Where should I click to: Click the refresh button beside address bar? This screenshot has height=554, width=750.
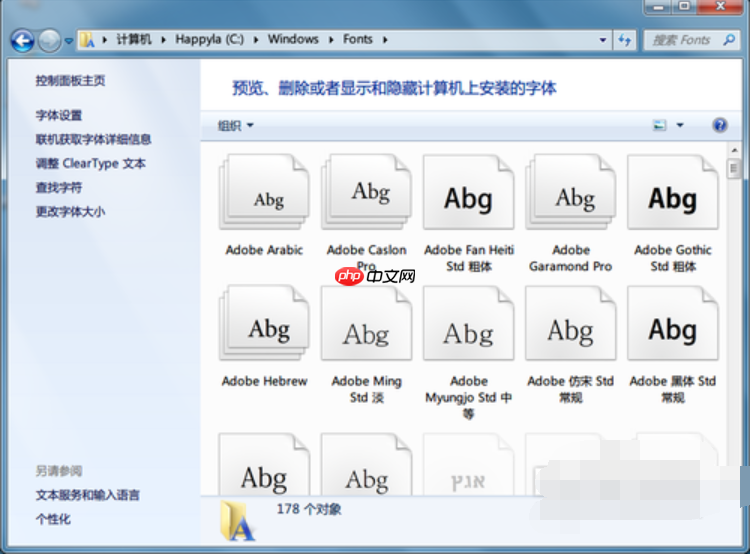pyautogui.click(x=624, y=40)
